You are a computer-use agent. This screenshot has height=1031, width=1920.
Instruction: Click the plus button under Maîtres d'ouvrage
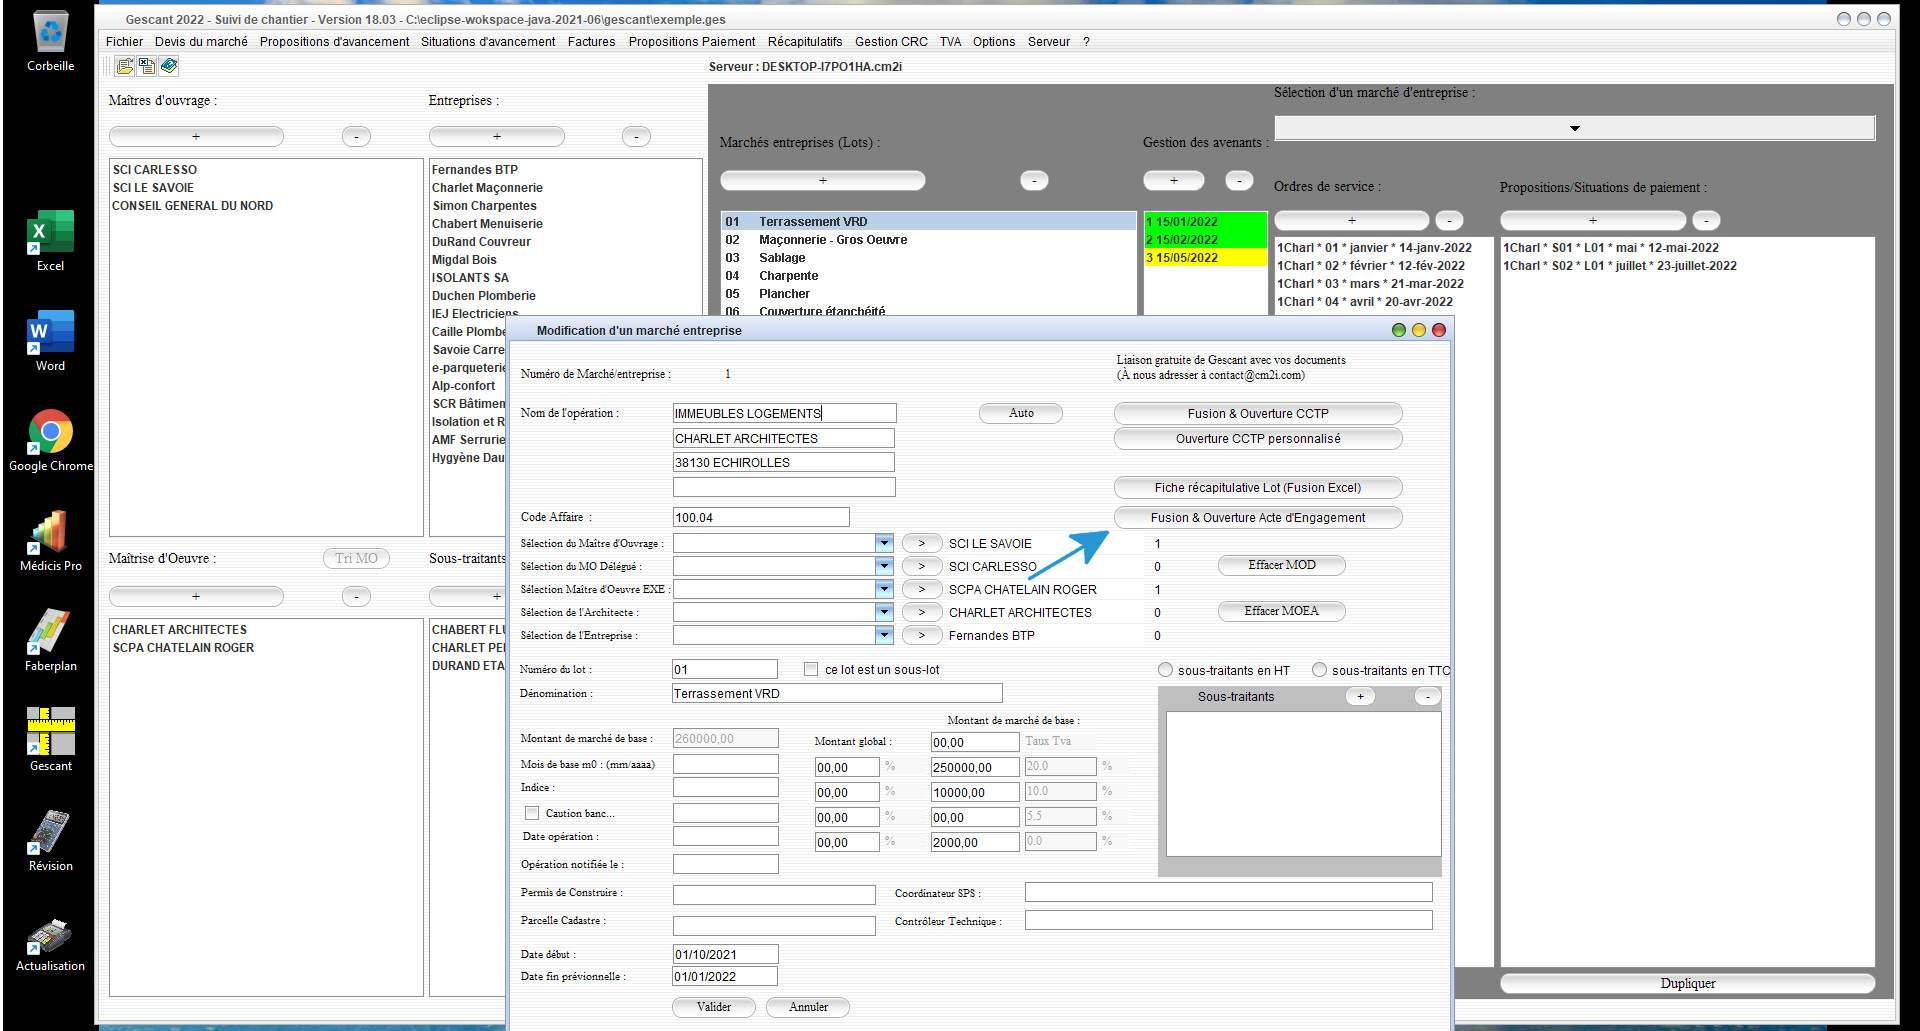pyautogui.click(x=196, y=136)
